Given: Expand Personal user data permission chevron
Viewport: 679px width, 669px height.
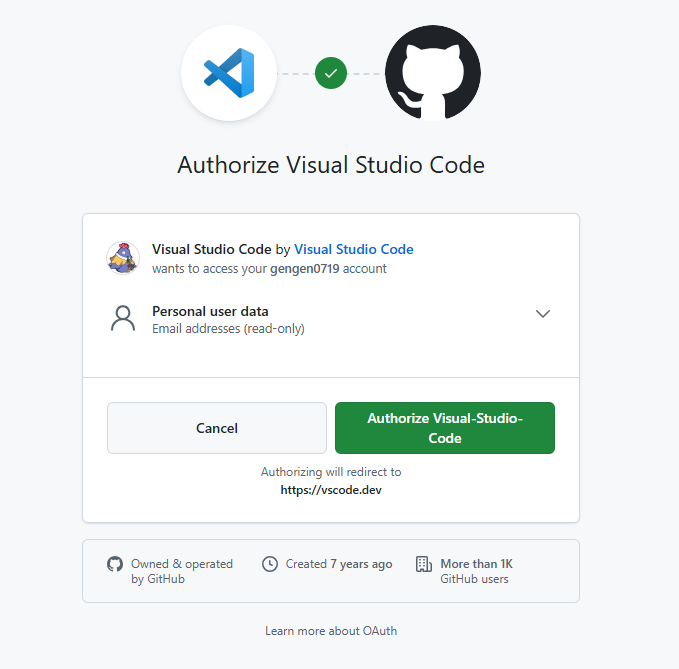Looking at the screenshot, I should (543, 313).
